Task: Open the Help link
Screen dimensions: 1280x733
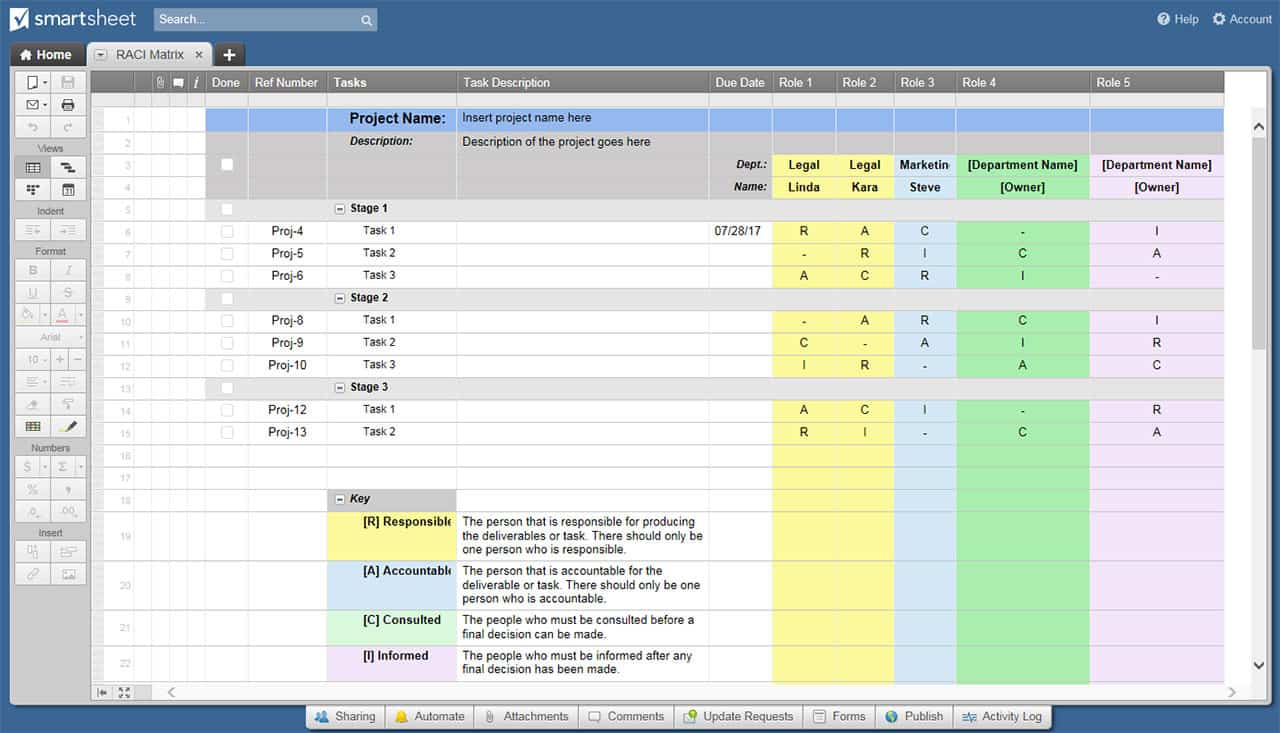Action: (x=1178, y=19)
